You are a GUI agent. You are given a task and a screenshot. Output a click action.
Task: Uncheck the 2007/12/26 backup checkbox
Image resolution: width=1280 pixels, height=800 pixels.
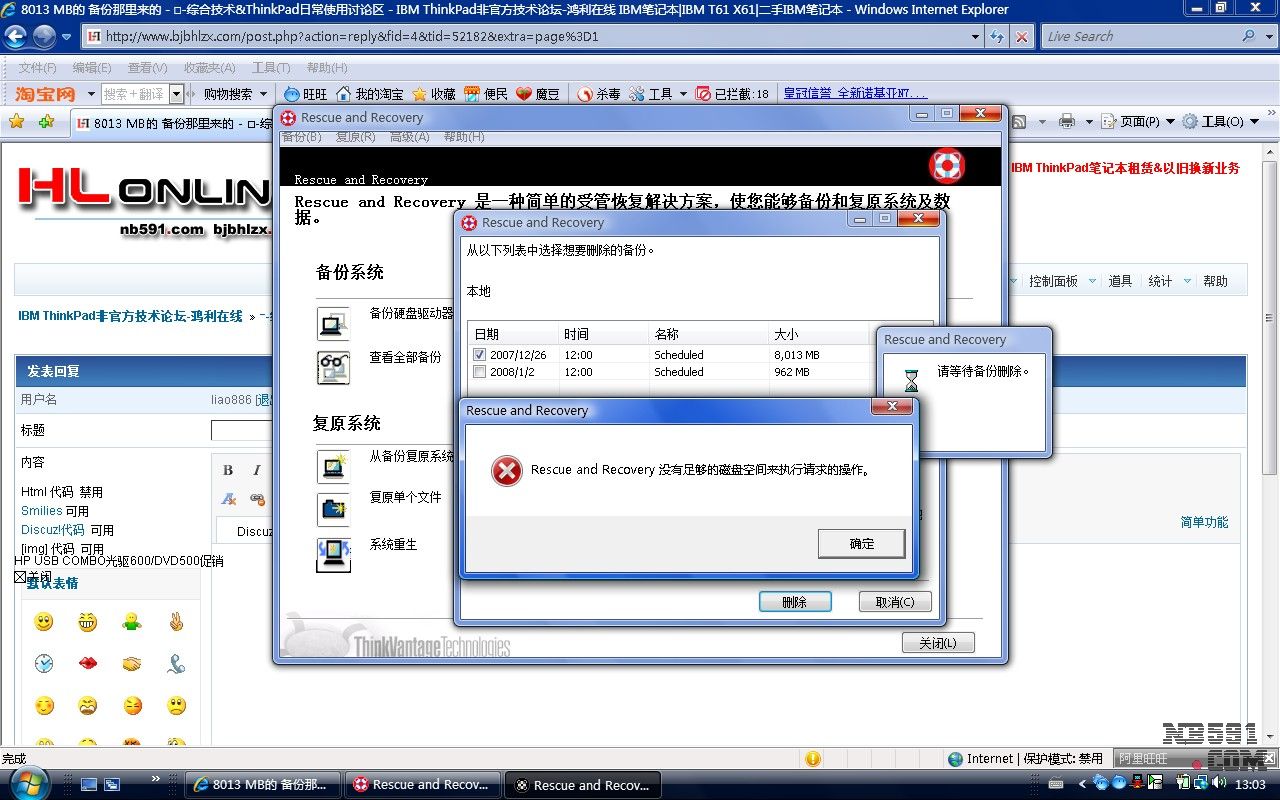480,355
